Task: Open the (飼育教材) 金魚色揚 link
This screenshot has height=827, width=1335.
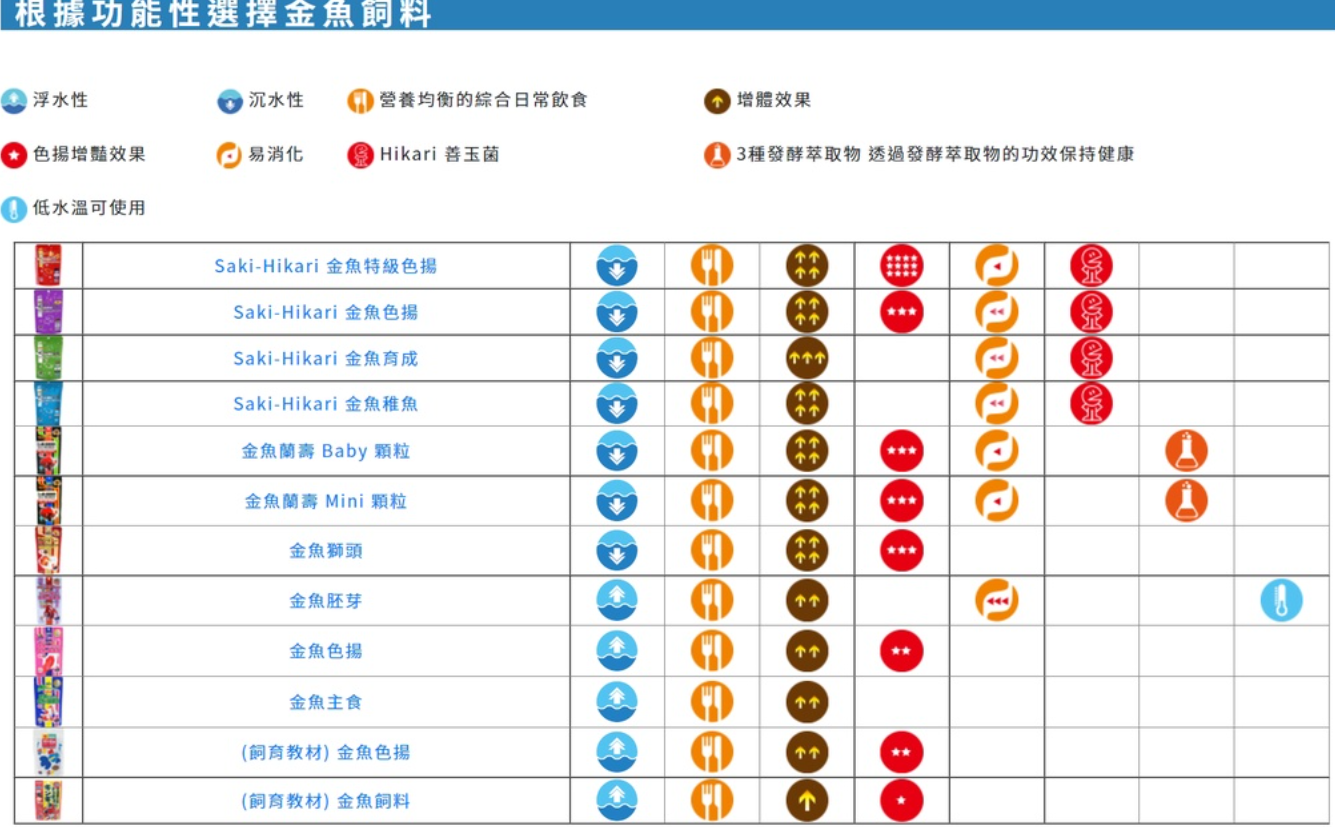Action: pyautogui.click(x=325, y=752)
